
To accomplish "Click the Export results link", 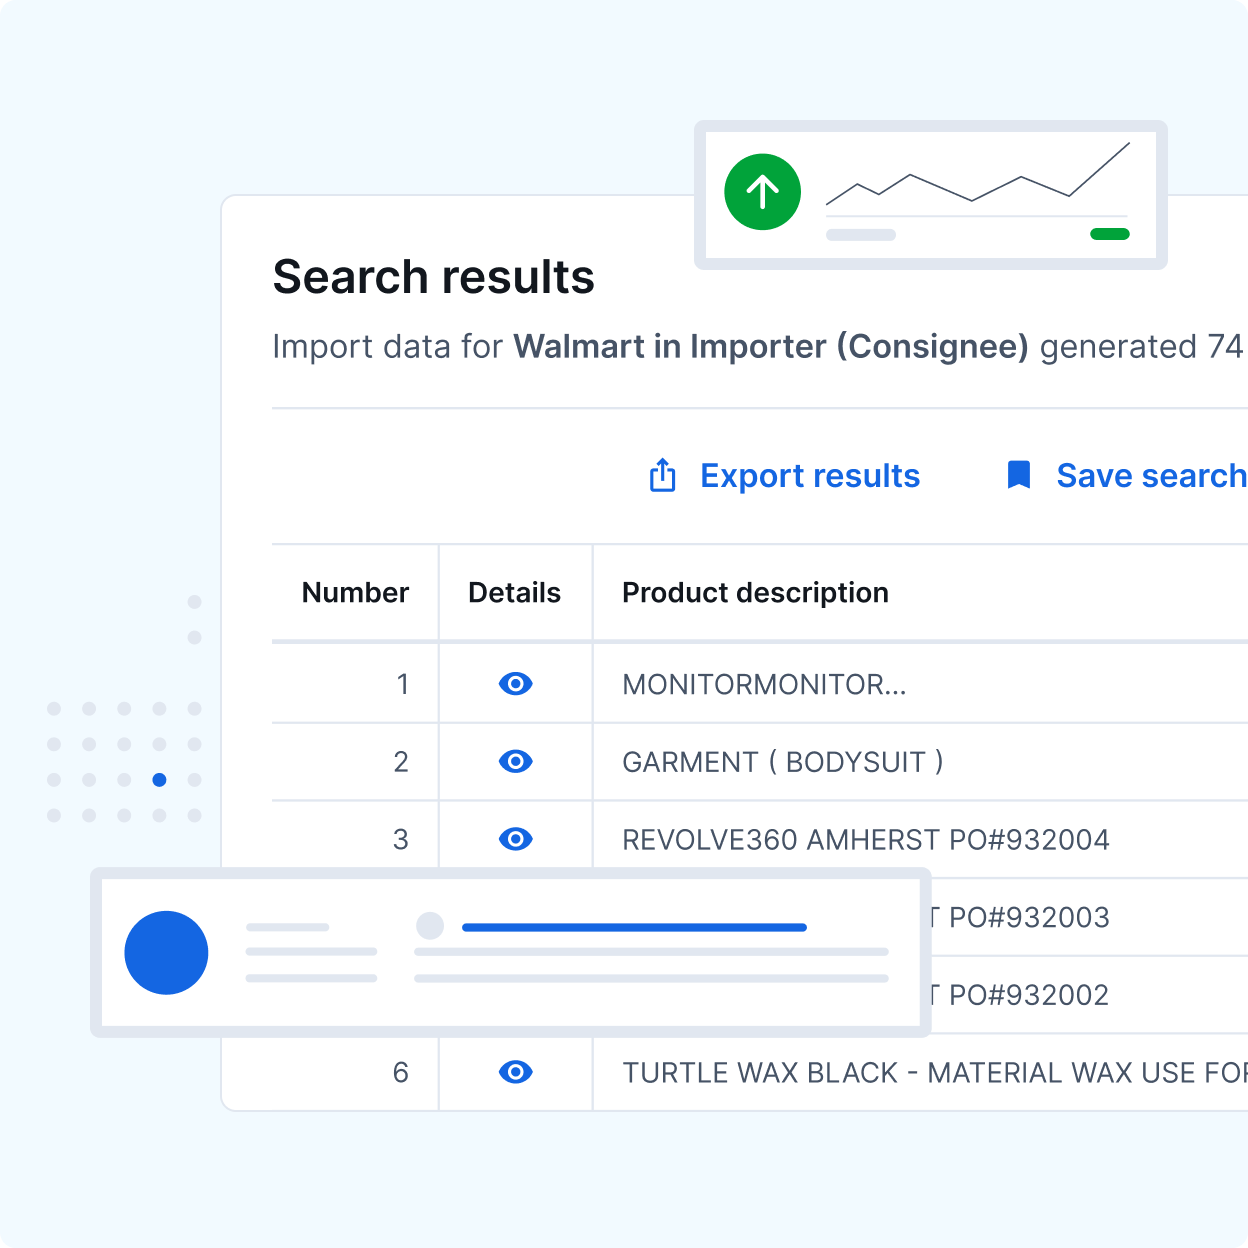I will click(809, 476).
